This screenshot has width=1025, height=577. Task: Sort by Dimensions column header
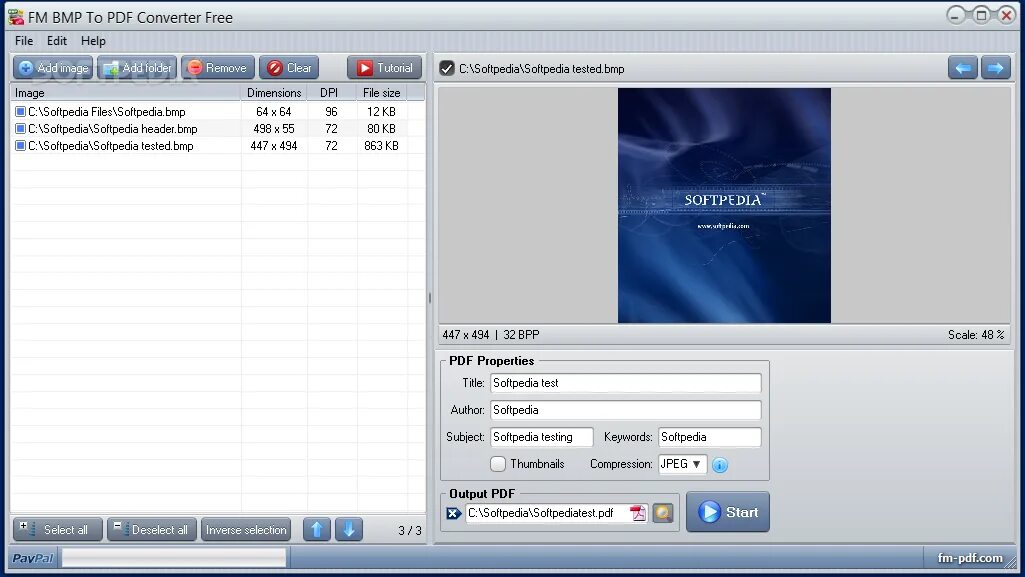coord(274,93)
